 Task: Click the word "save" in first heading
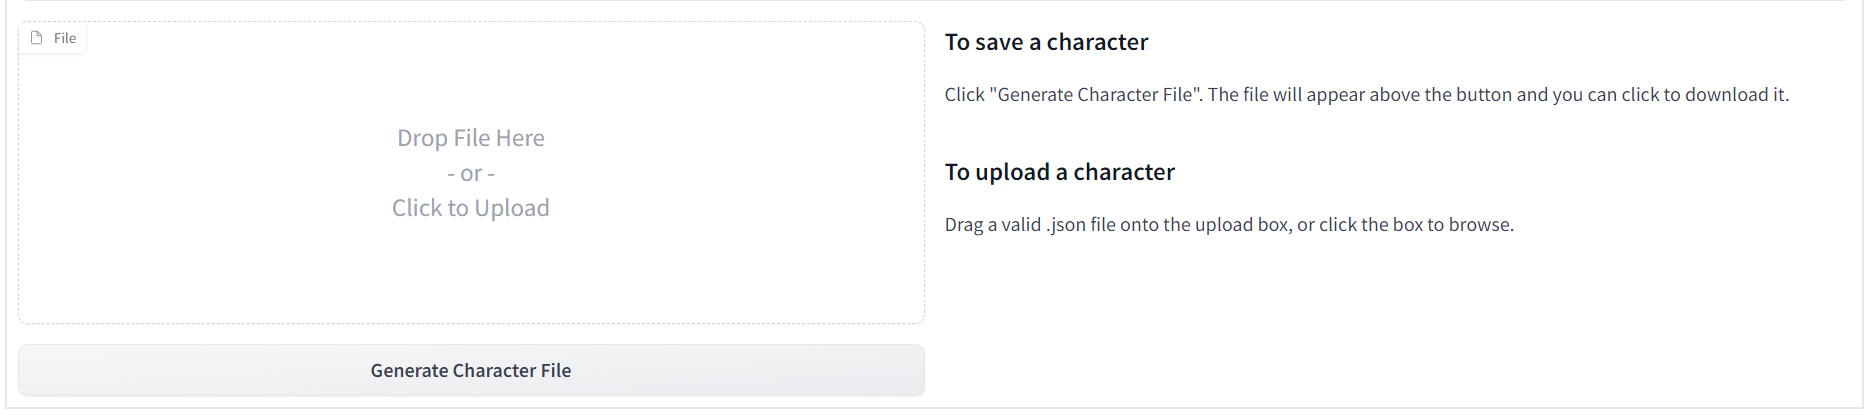[999, 42]
